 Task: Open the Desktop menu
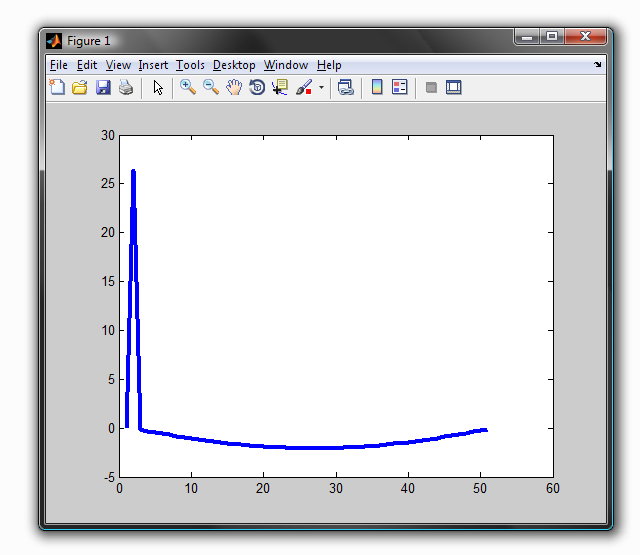[234, 65]
